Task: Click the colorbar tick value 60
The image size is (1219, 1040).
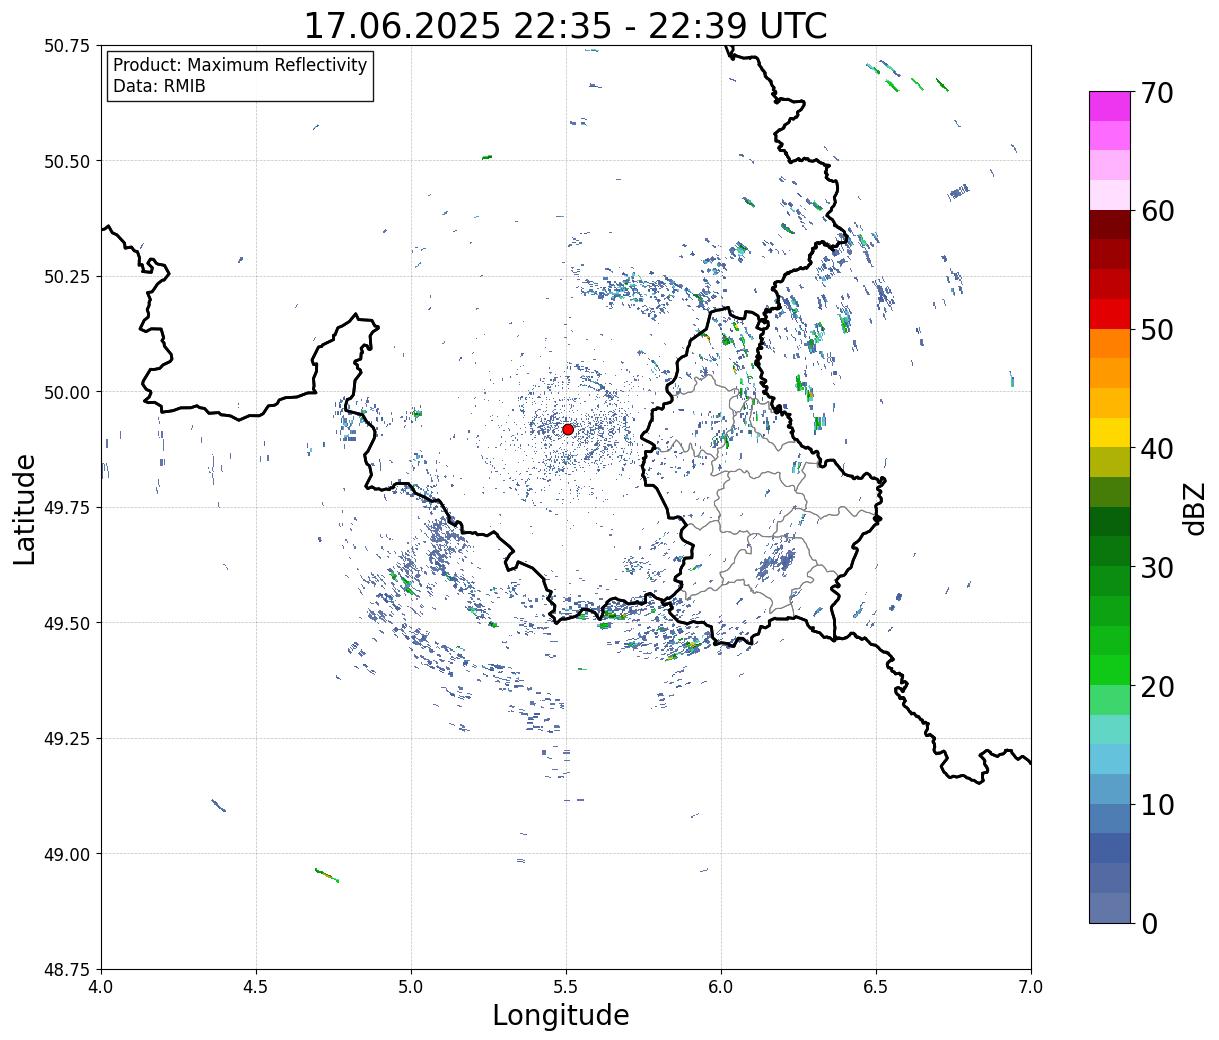Action: tap(1156, 211)
